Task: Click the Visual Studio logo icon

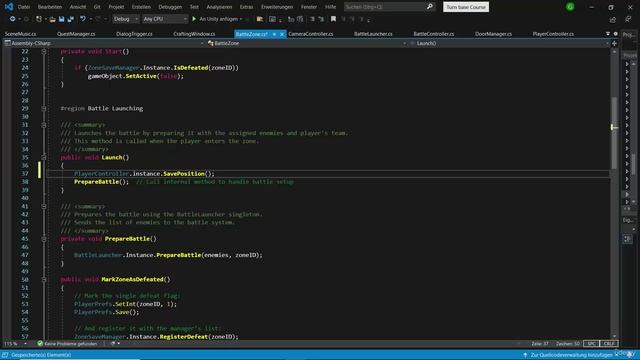Action: coord(9,7)
